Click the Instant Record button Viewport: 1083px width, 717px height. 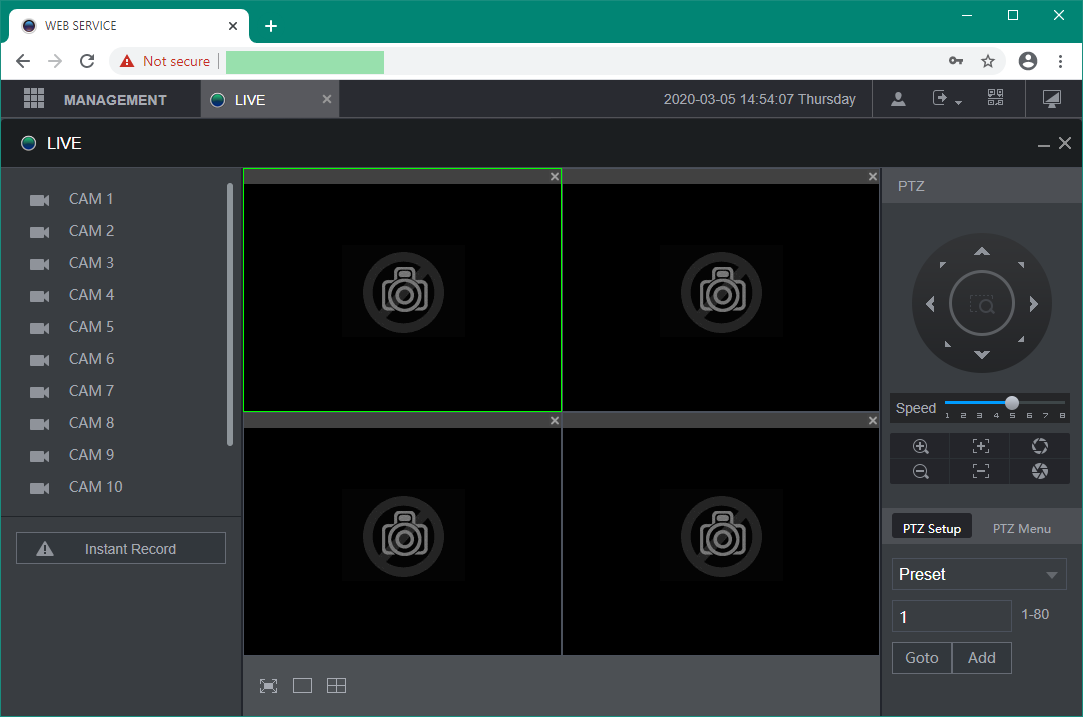[x=121, y=549]
